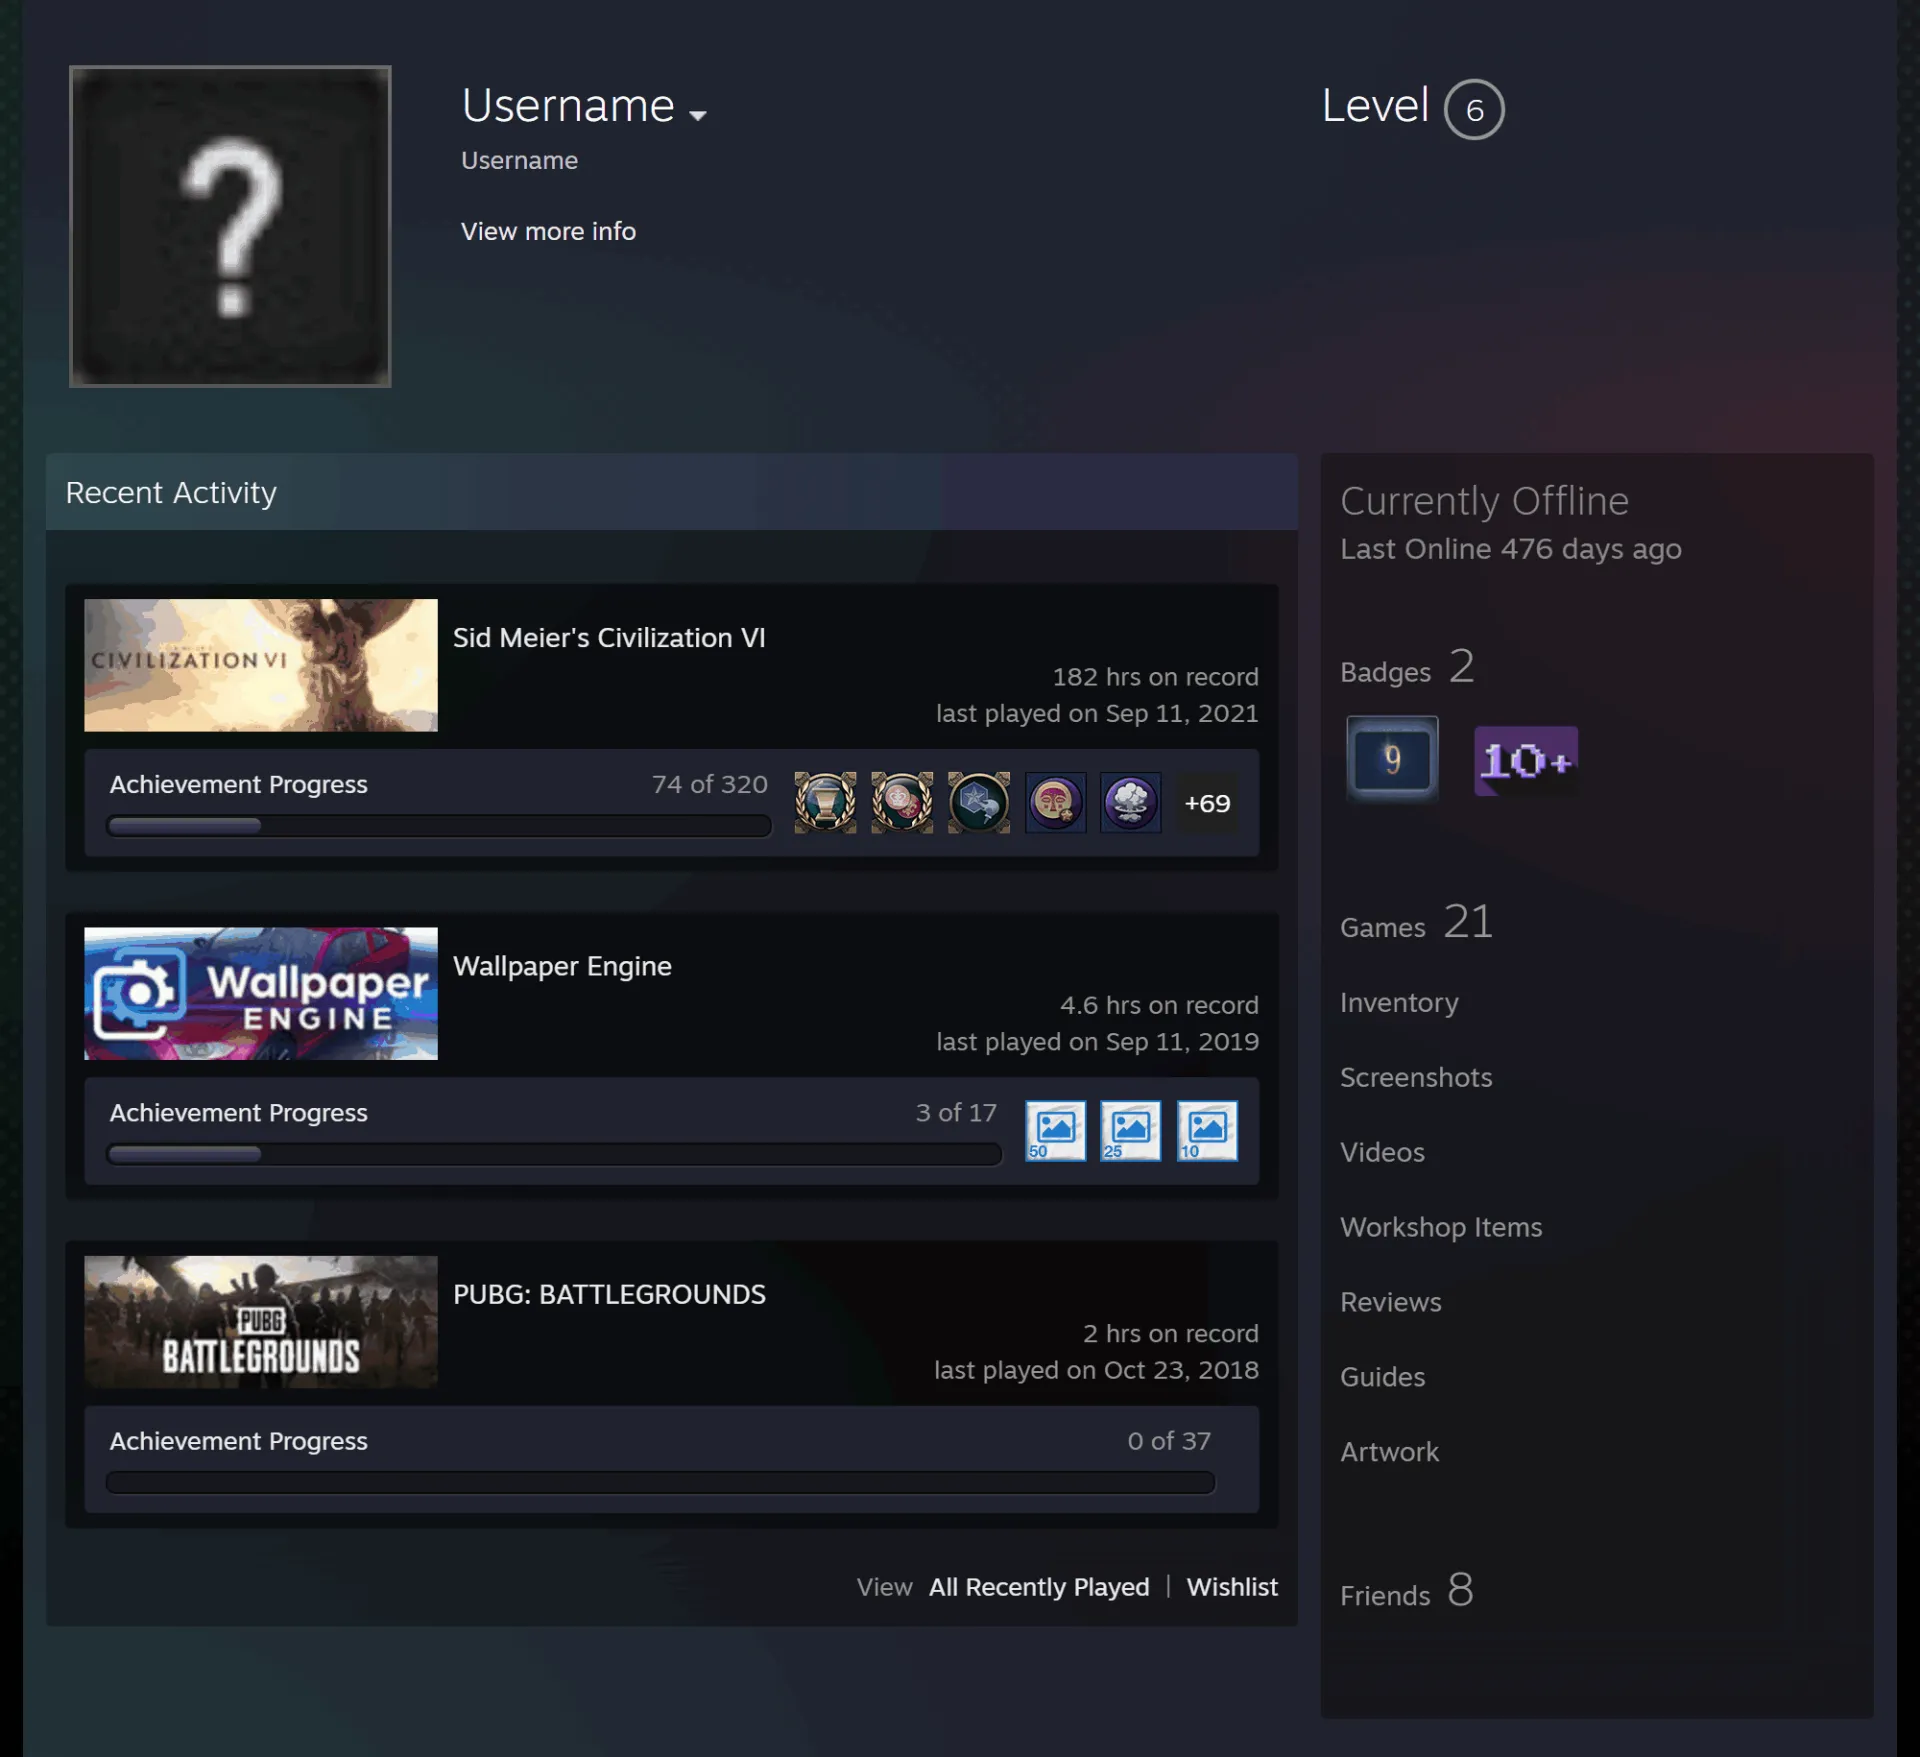Viewport: 1920px width, 1757px height.
Task: Open the Wallpaper Engine title link
Action: (562, 966)
